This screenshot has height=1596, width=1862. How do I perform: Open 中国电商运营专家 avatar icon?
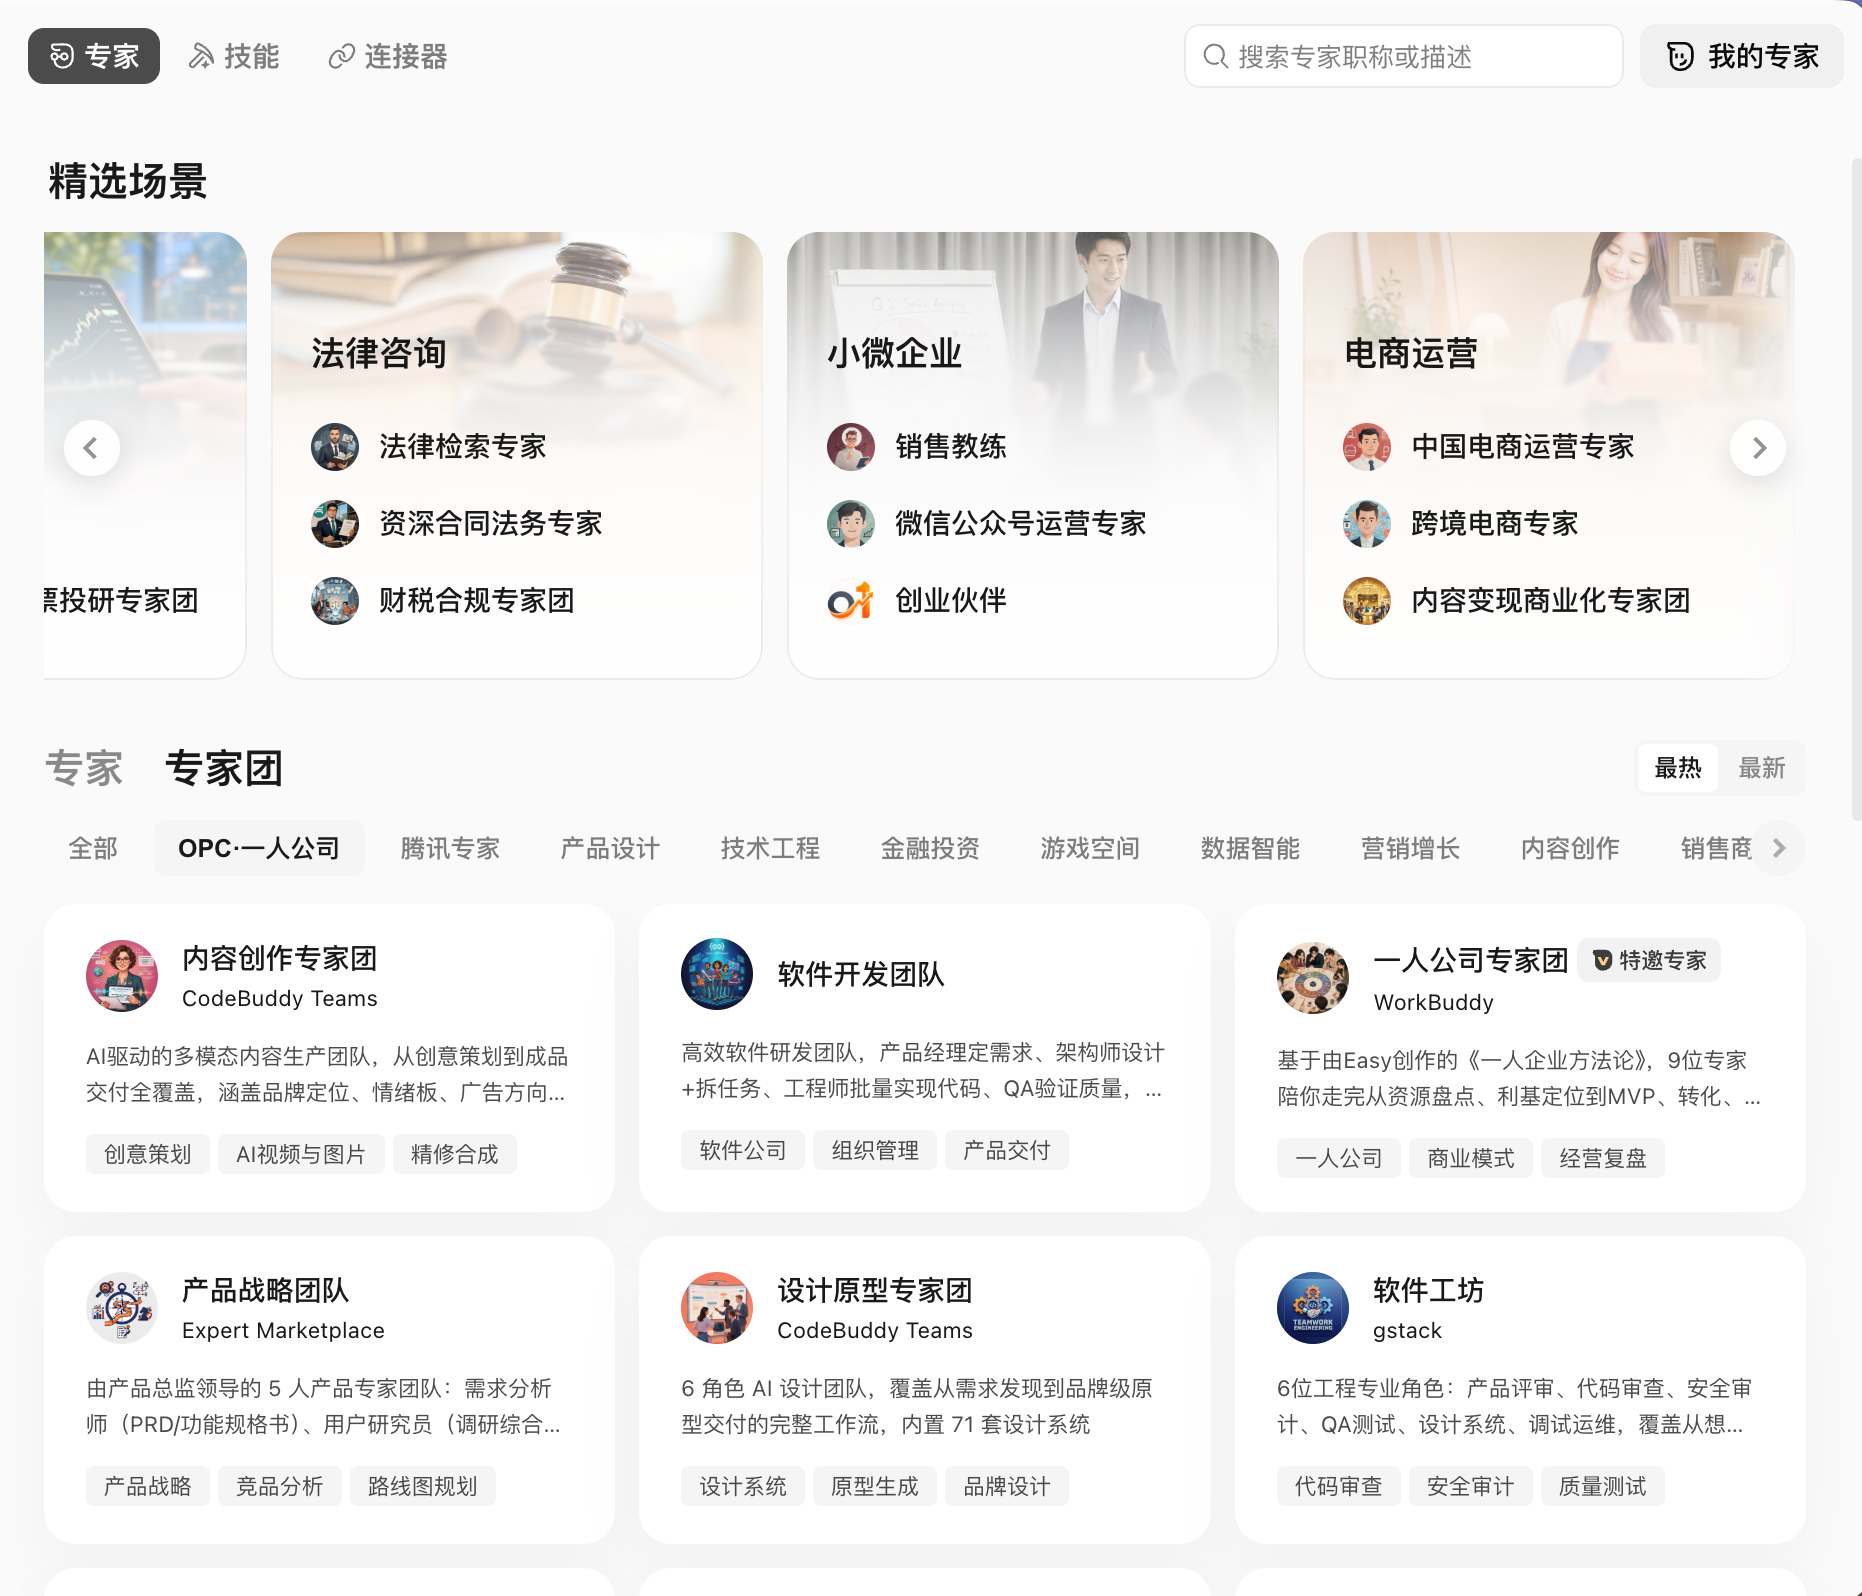[1367, 447]
